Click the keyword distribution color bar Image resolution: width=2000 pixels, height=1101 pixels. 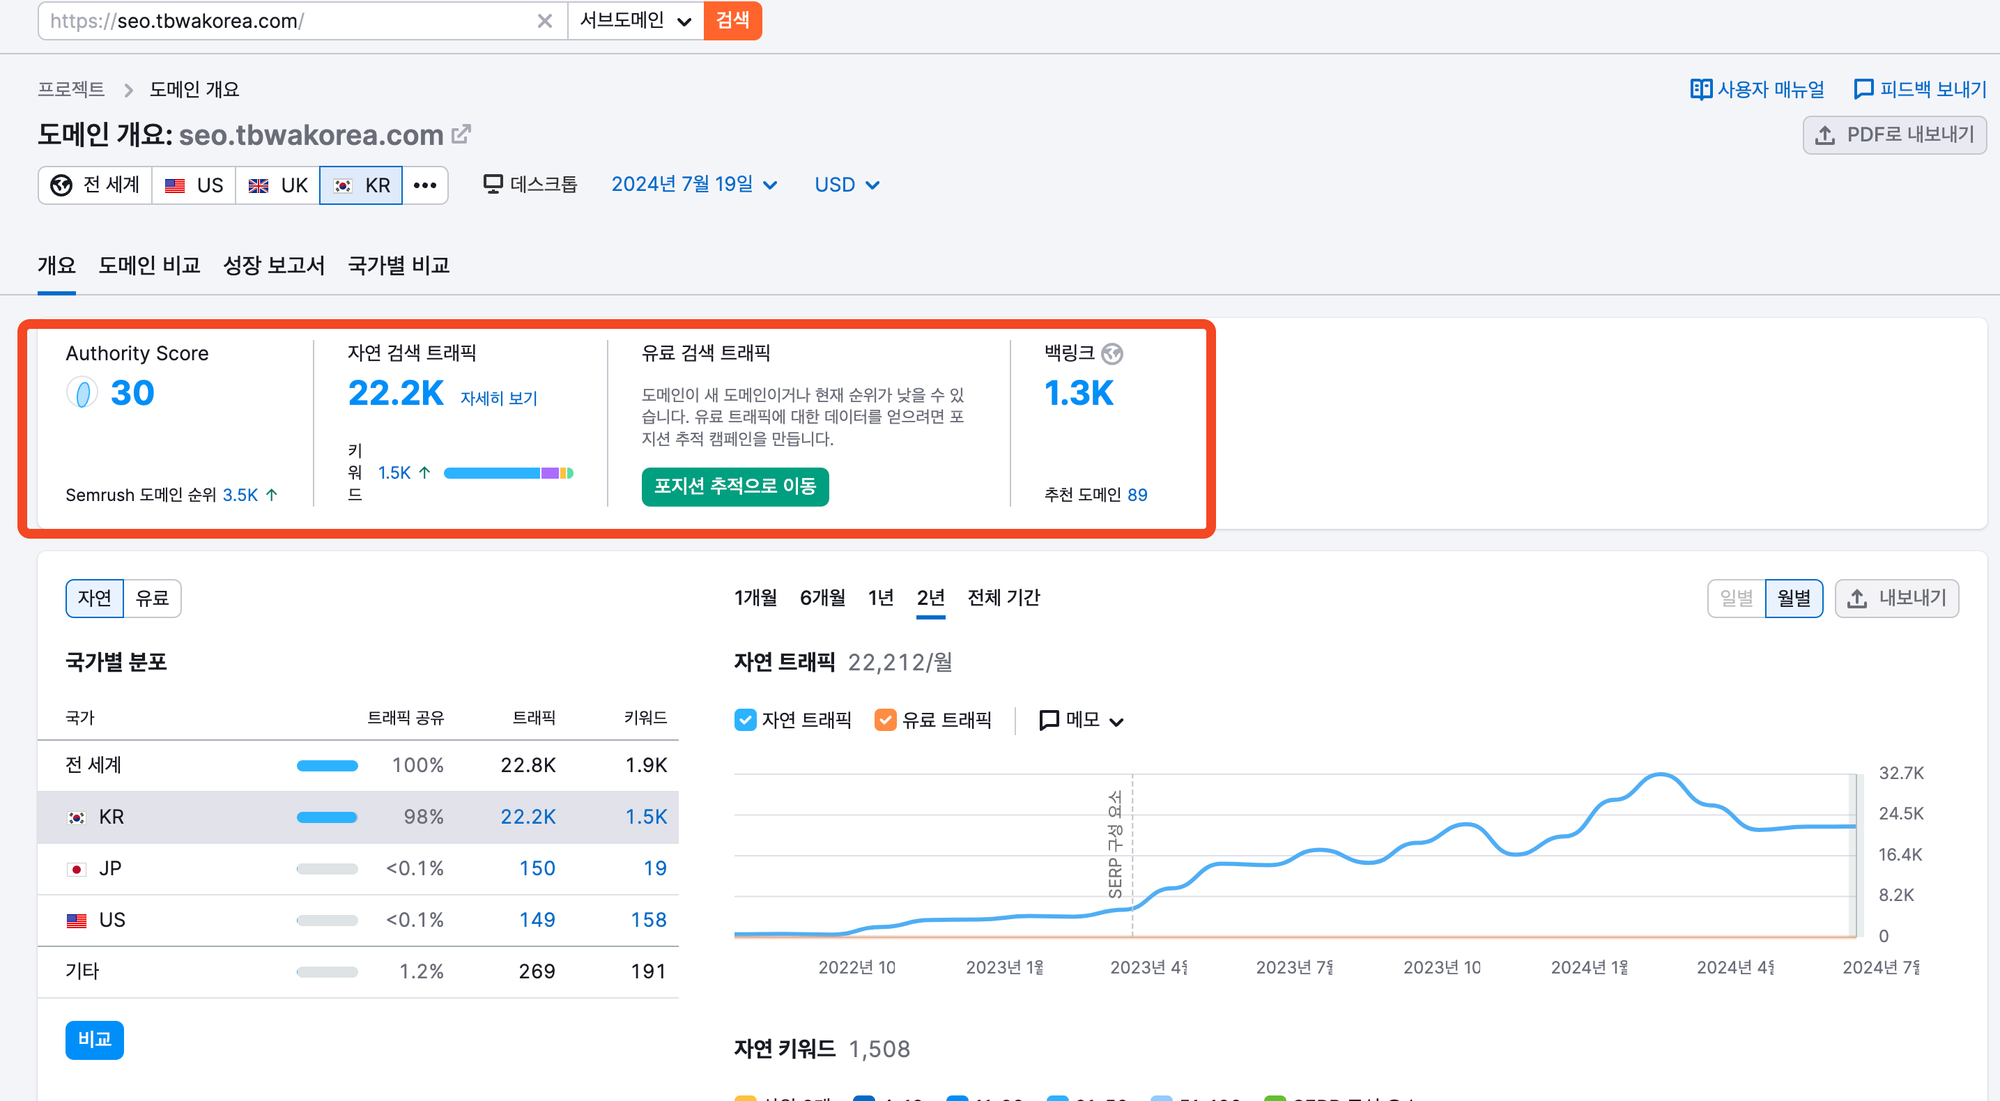(509, 473)
